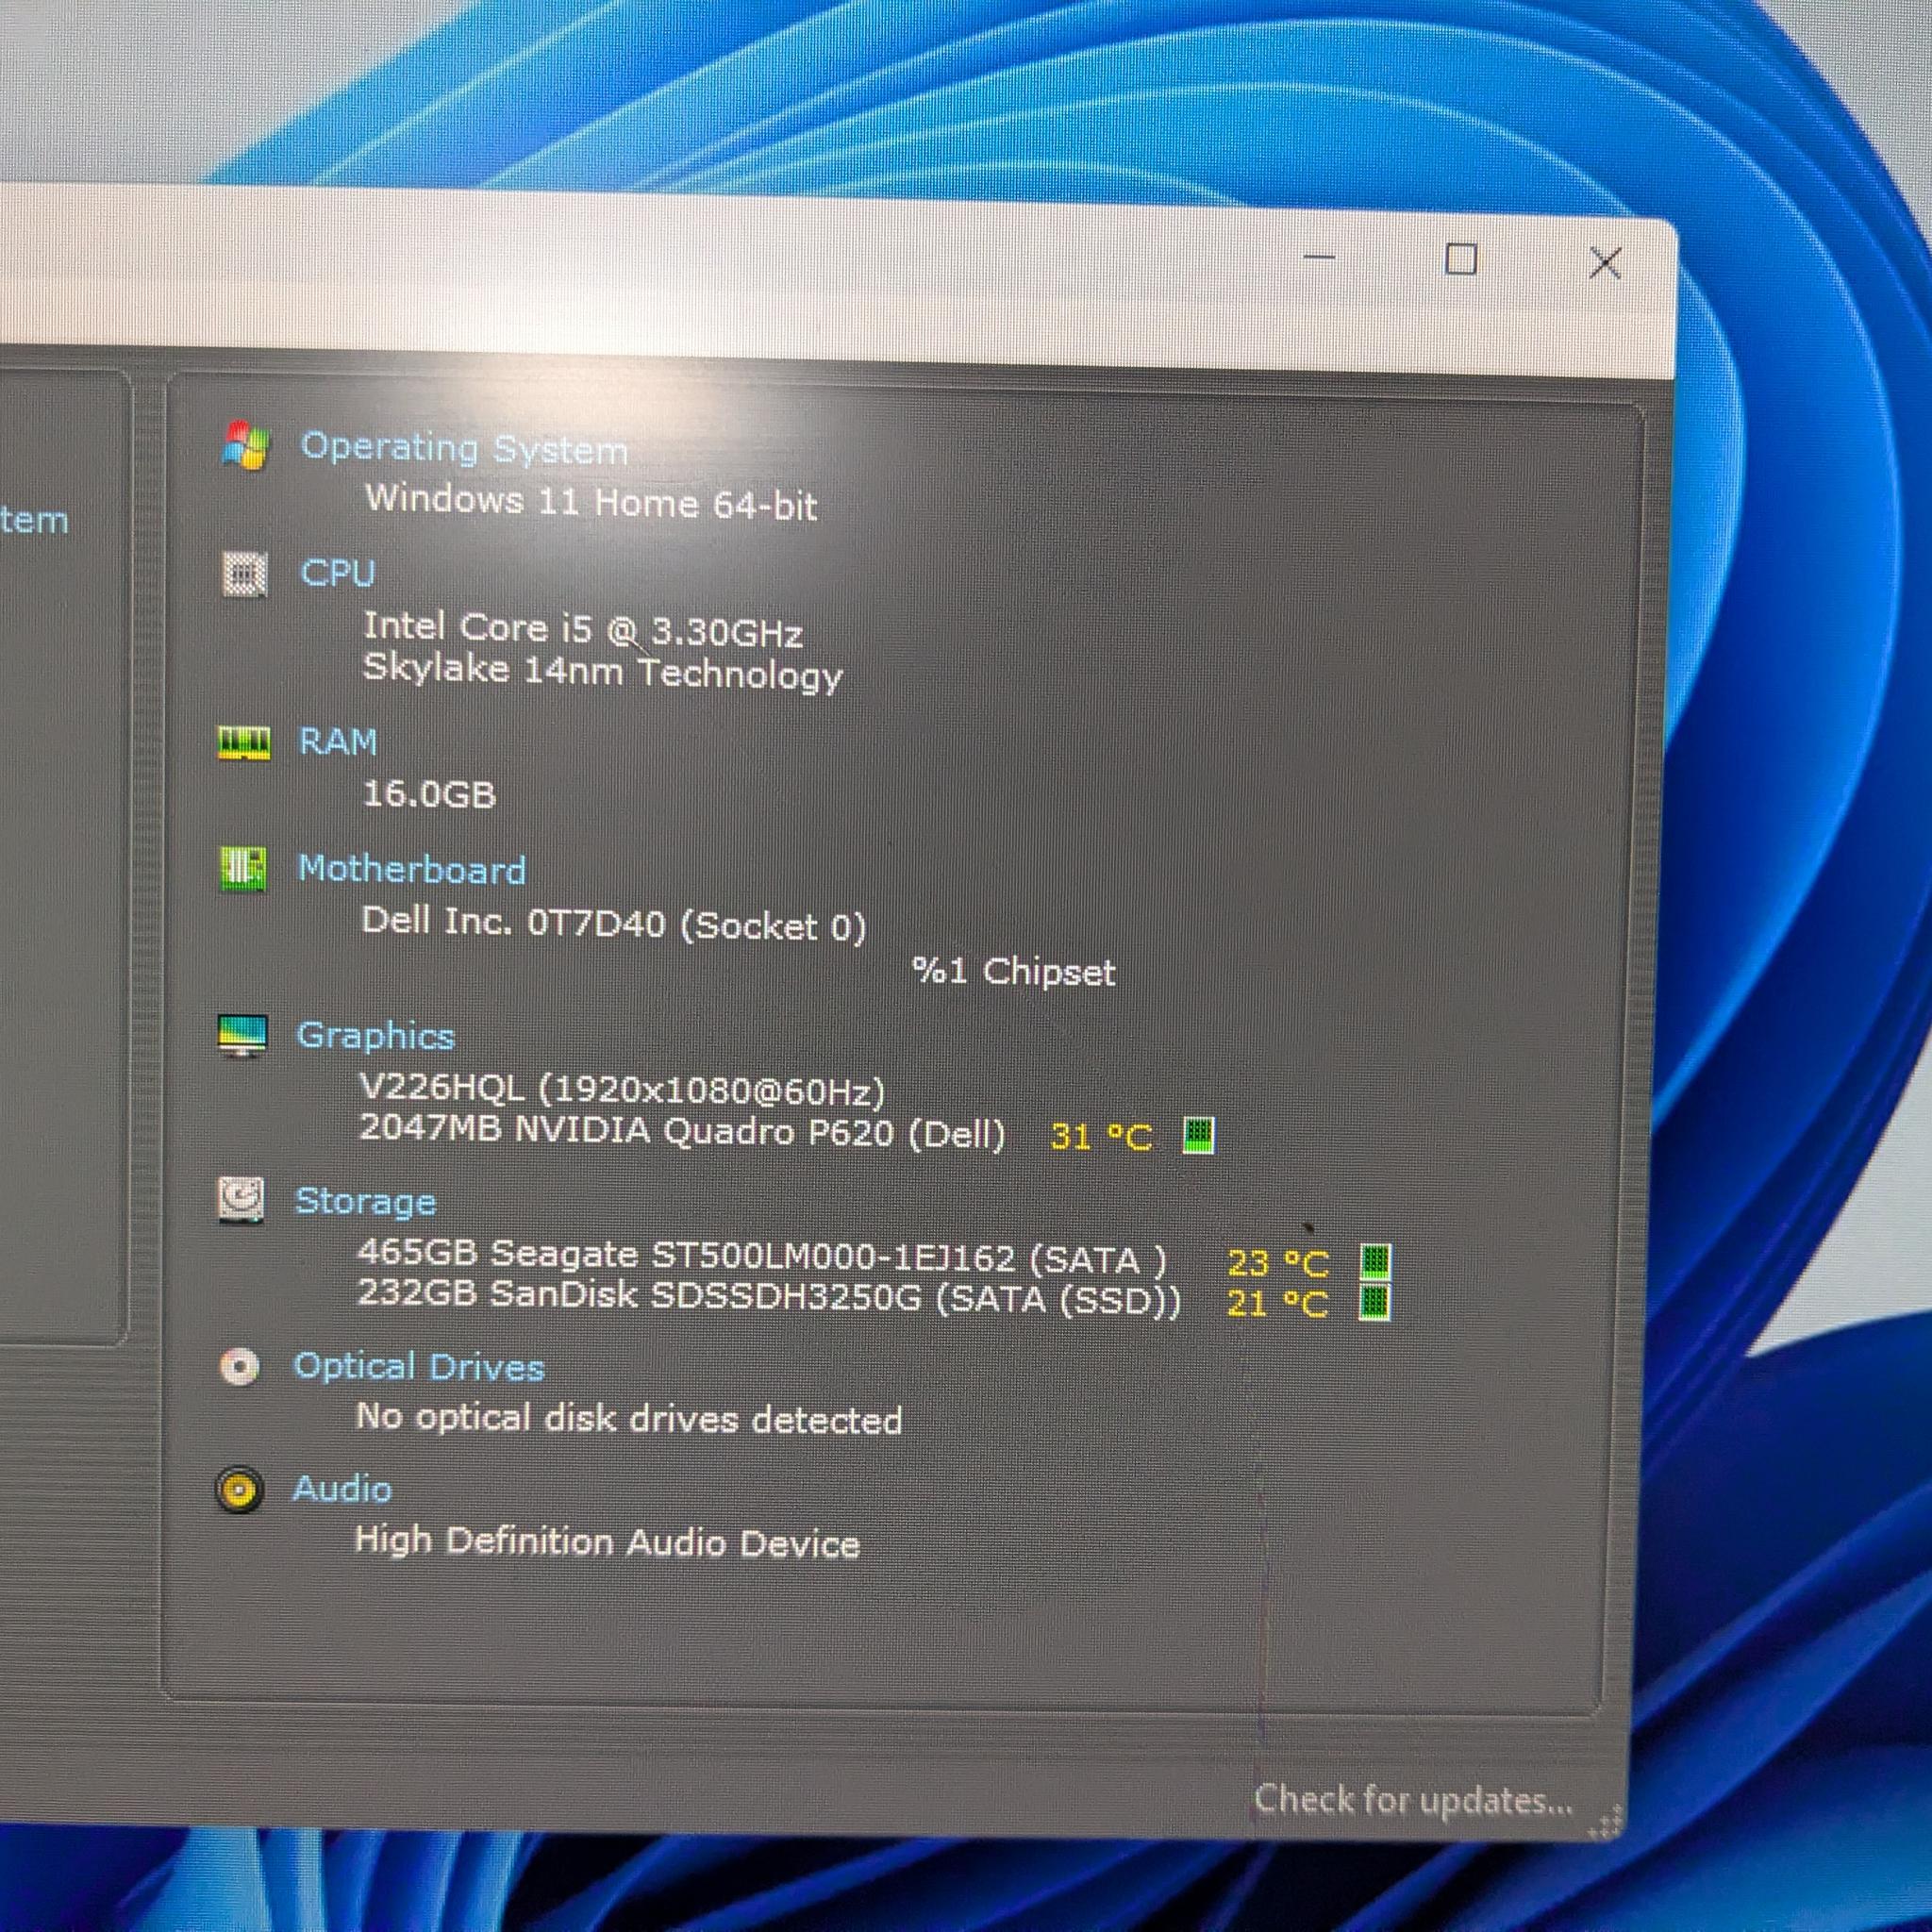
Task: Open the Graphics heading link
Action: pyautogui.click(x=375, y=1036)
